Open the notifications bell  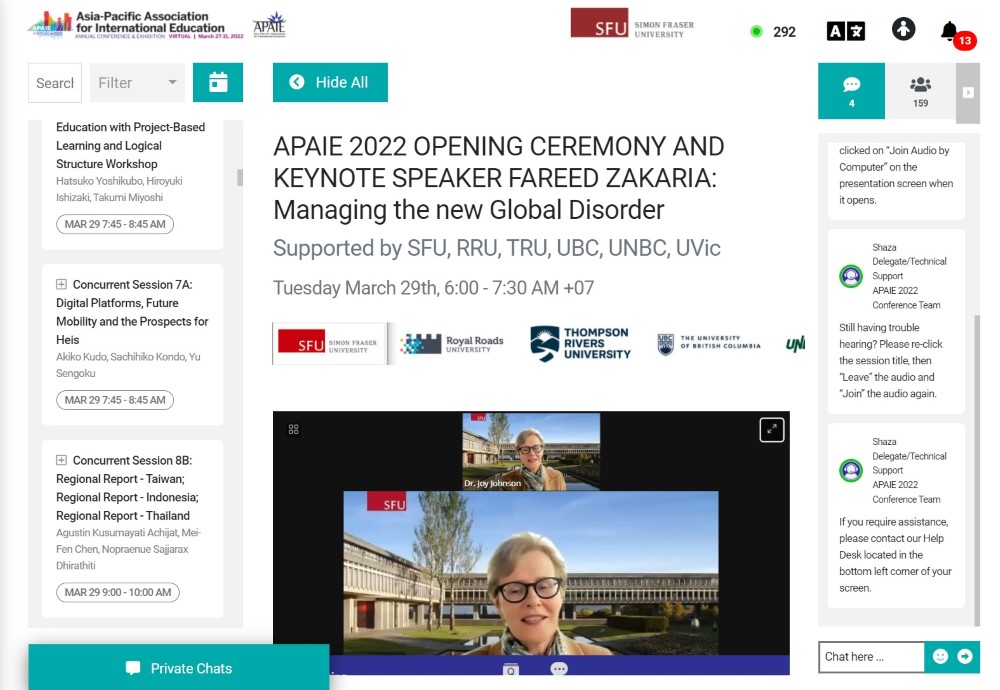point(950,31)
